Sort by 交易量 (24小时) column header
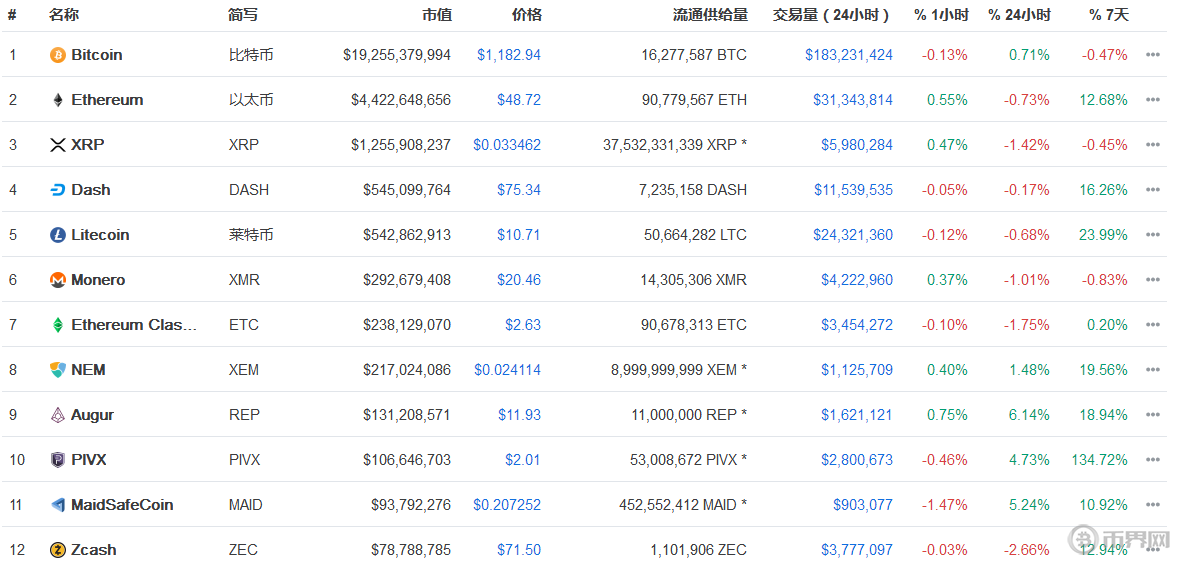The height and width of the screenshot is (567, 1181). [x=832, y=15]
